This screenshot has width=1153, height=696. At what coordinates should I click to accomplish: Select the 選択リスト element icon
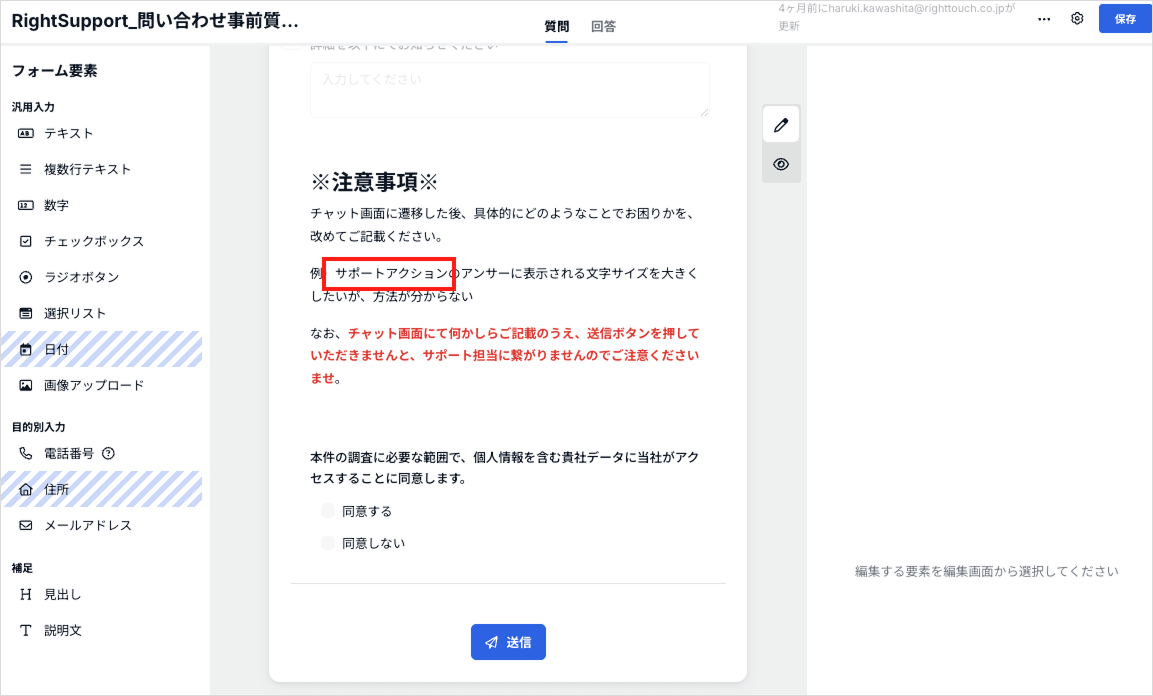tap(26, 313)
